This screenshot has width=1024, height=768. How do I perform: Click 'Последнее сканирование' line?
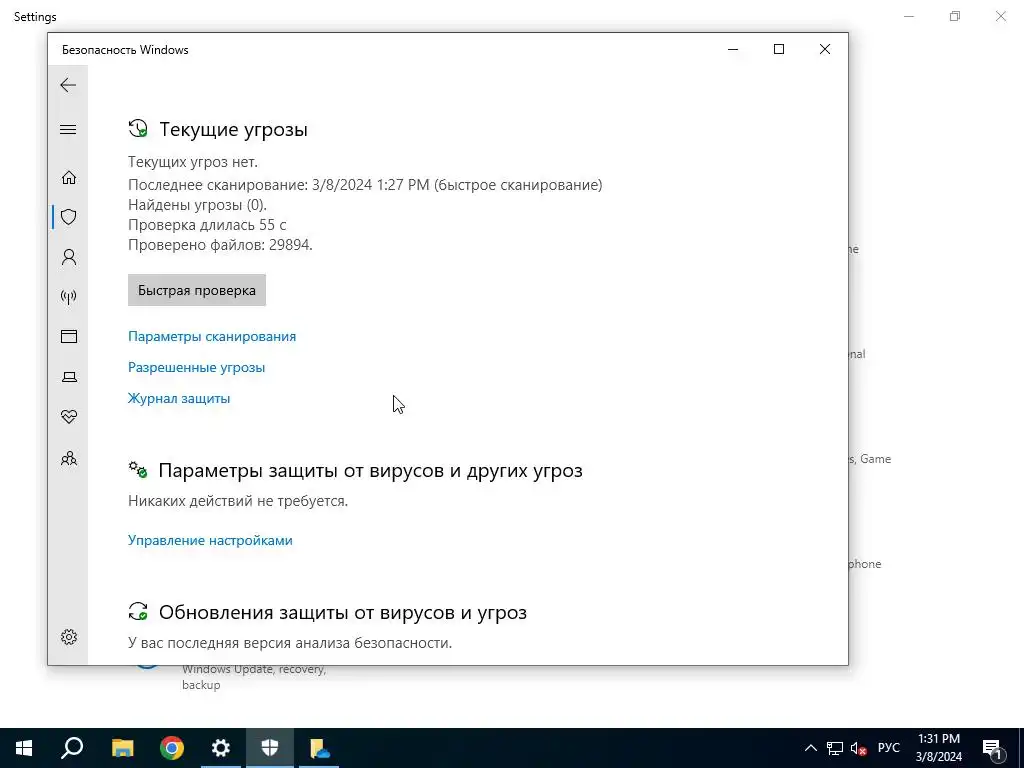(x=365, y=185)
